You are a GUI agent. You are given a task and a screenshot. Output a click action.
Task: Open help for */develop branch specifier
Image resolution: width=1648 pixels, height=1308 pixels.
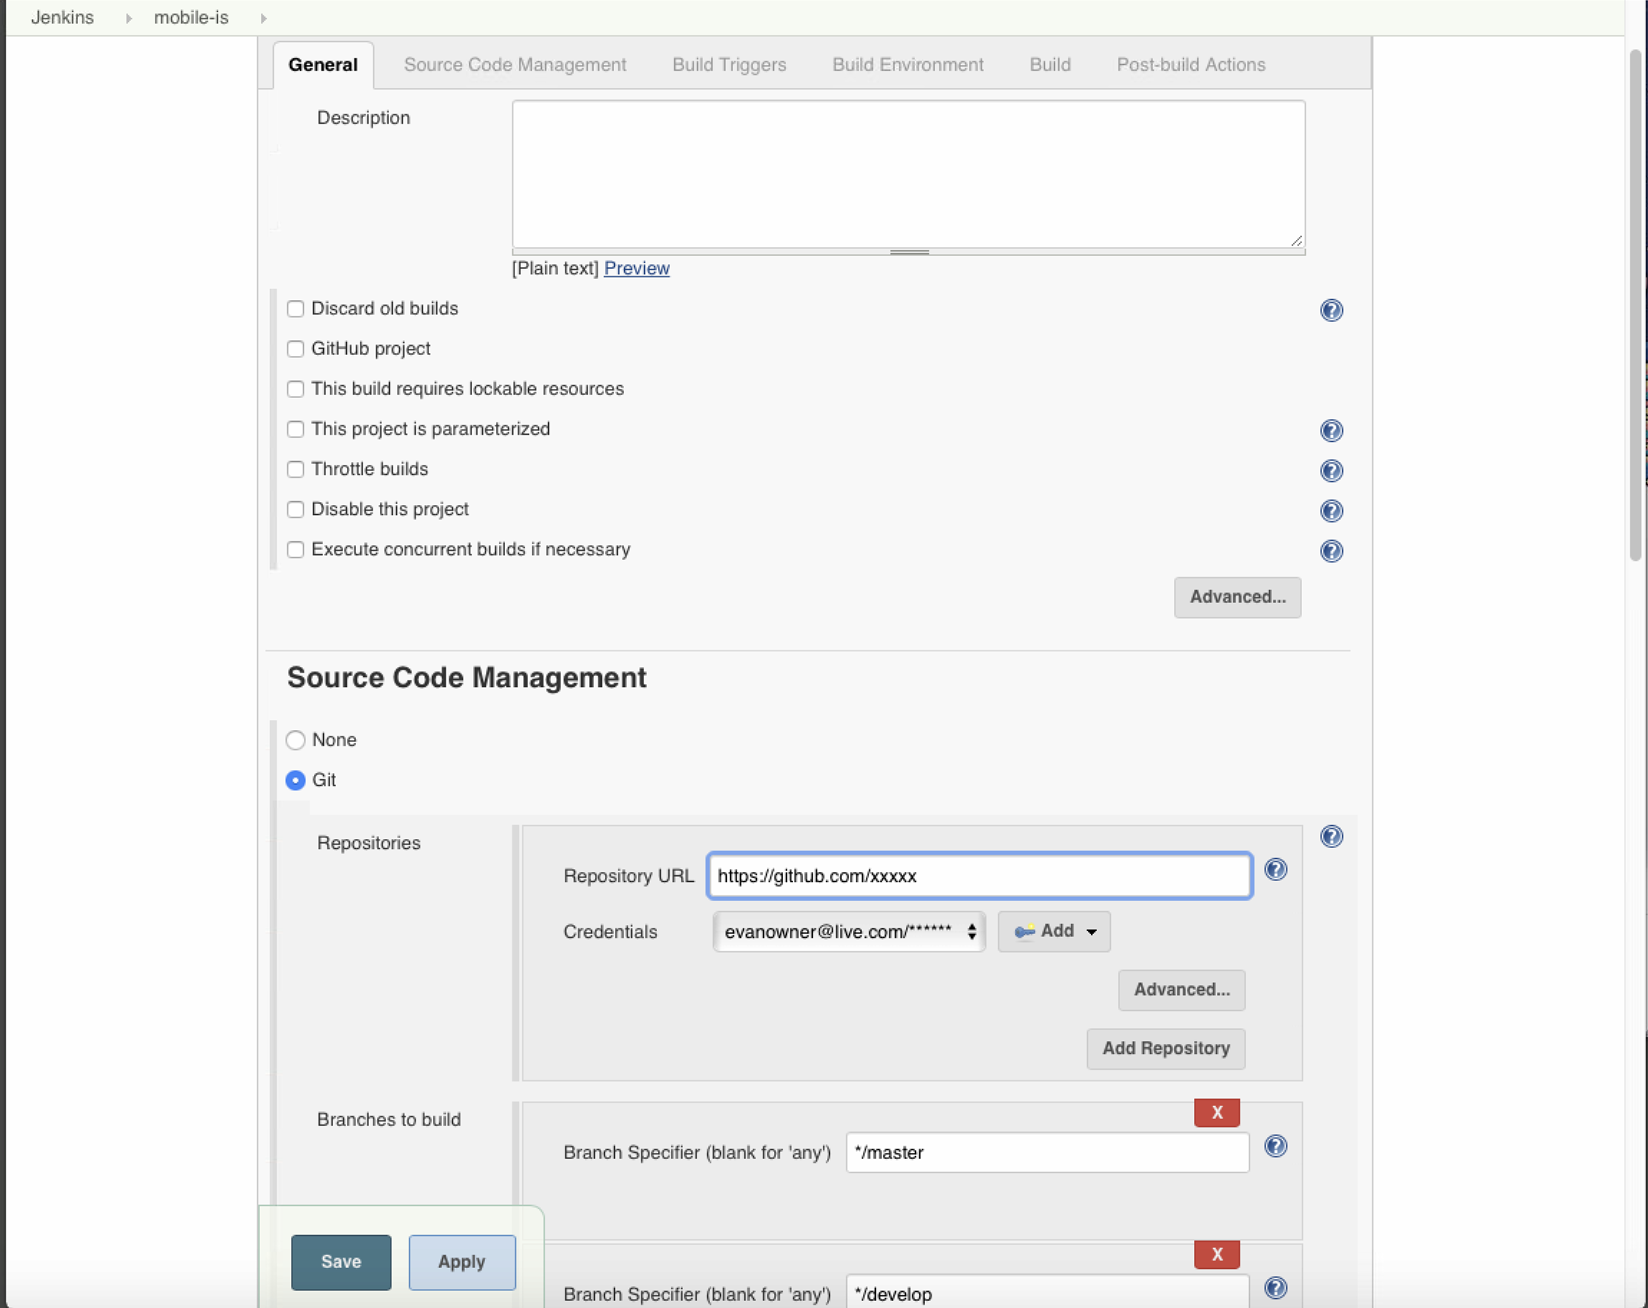(1275, 1288)
